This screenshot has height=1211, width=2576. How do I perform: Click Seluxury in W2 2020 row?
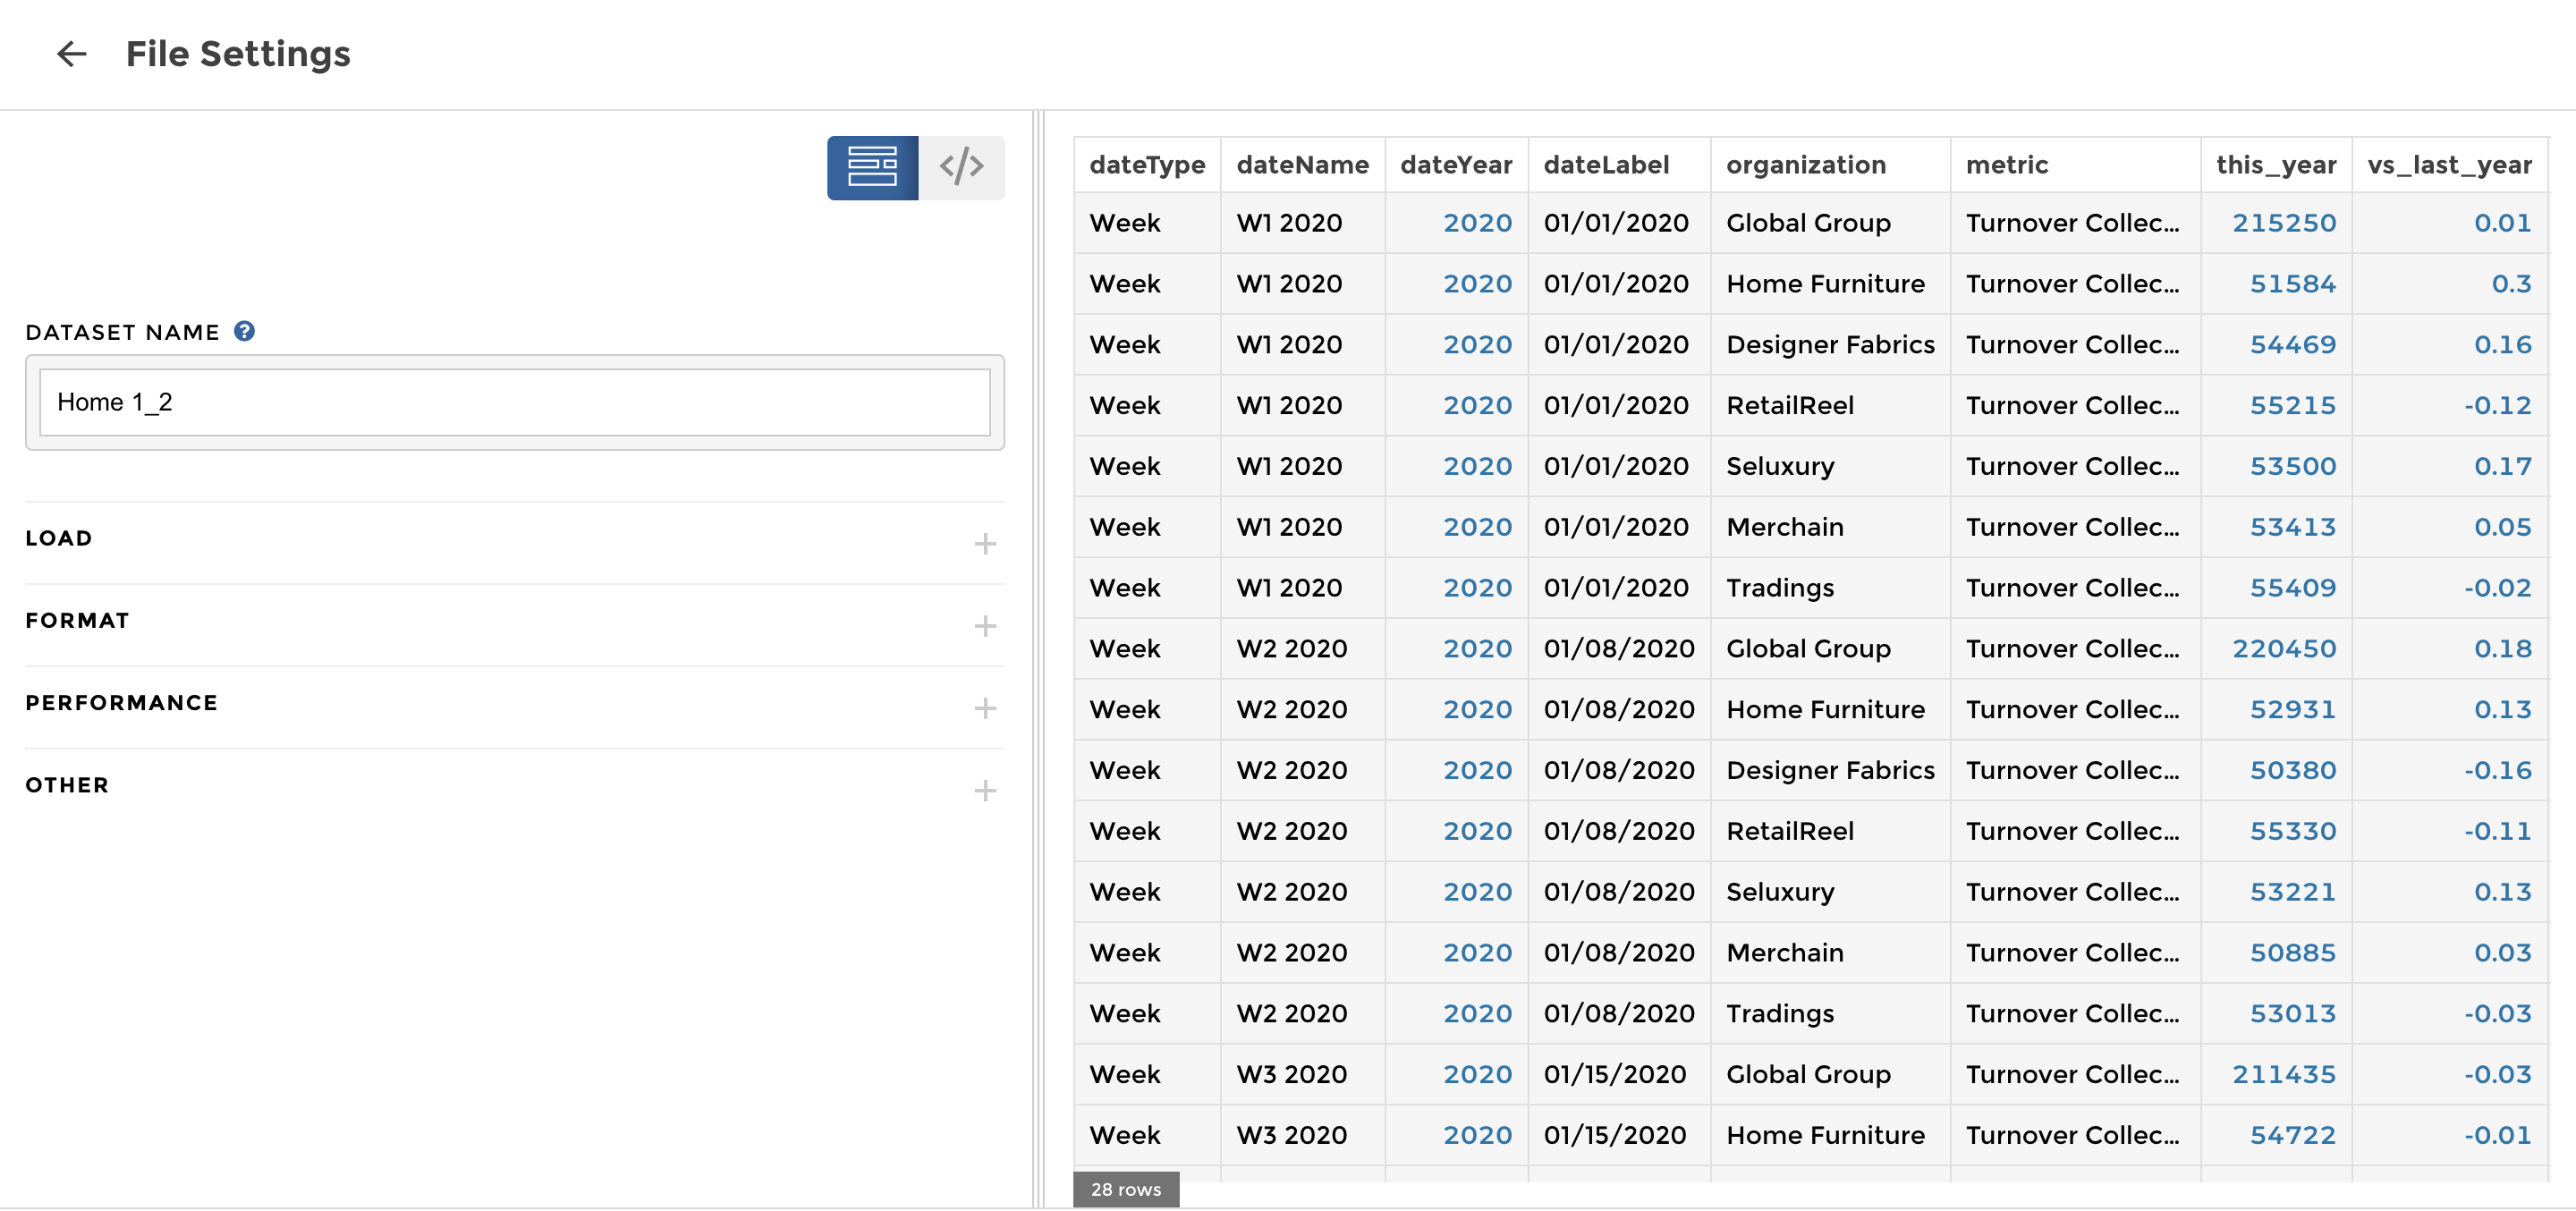(1780, 892)
